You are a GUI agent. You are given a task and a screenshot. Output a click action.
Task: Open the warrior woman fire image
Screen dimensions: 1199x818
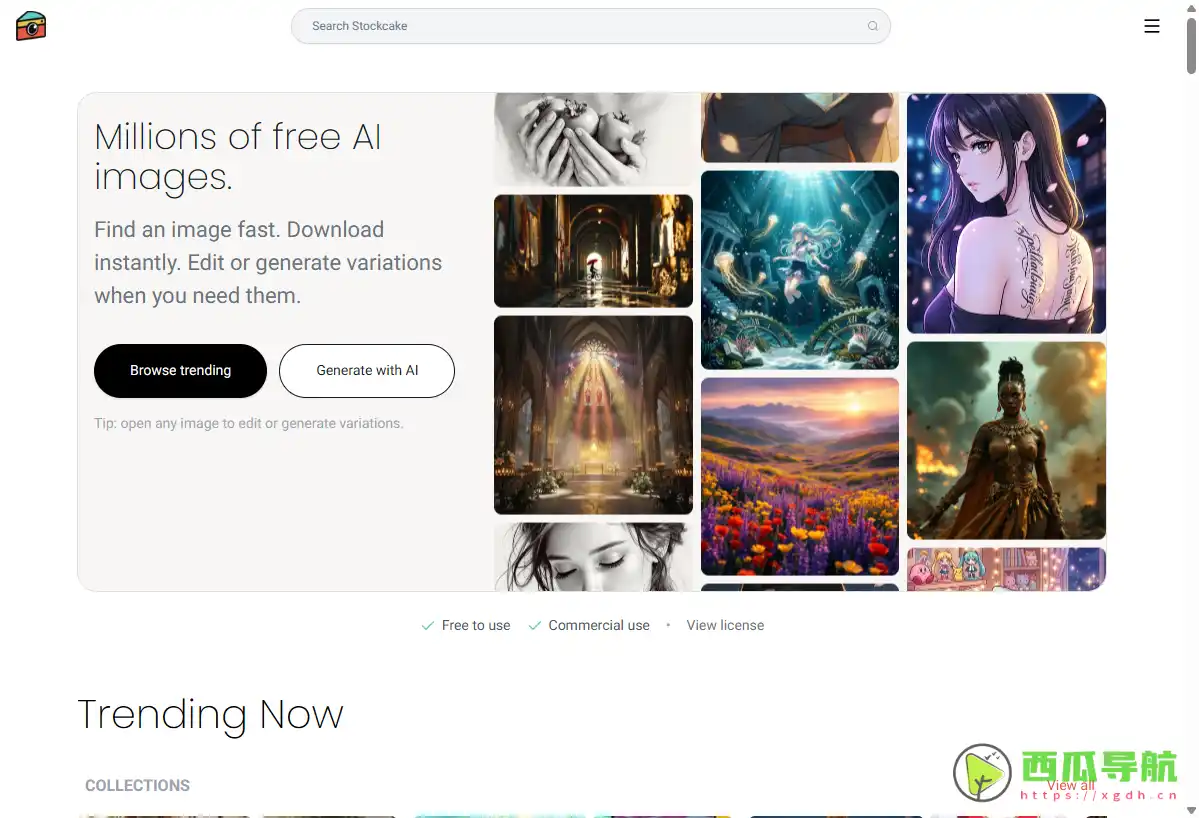(x=1006, y=440)
